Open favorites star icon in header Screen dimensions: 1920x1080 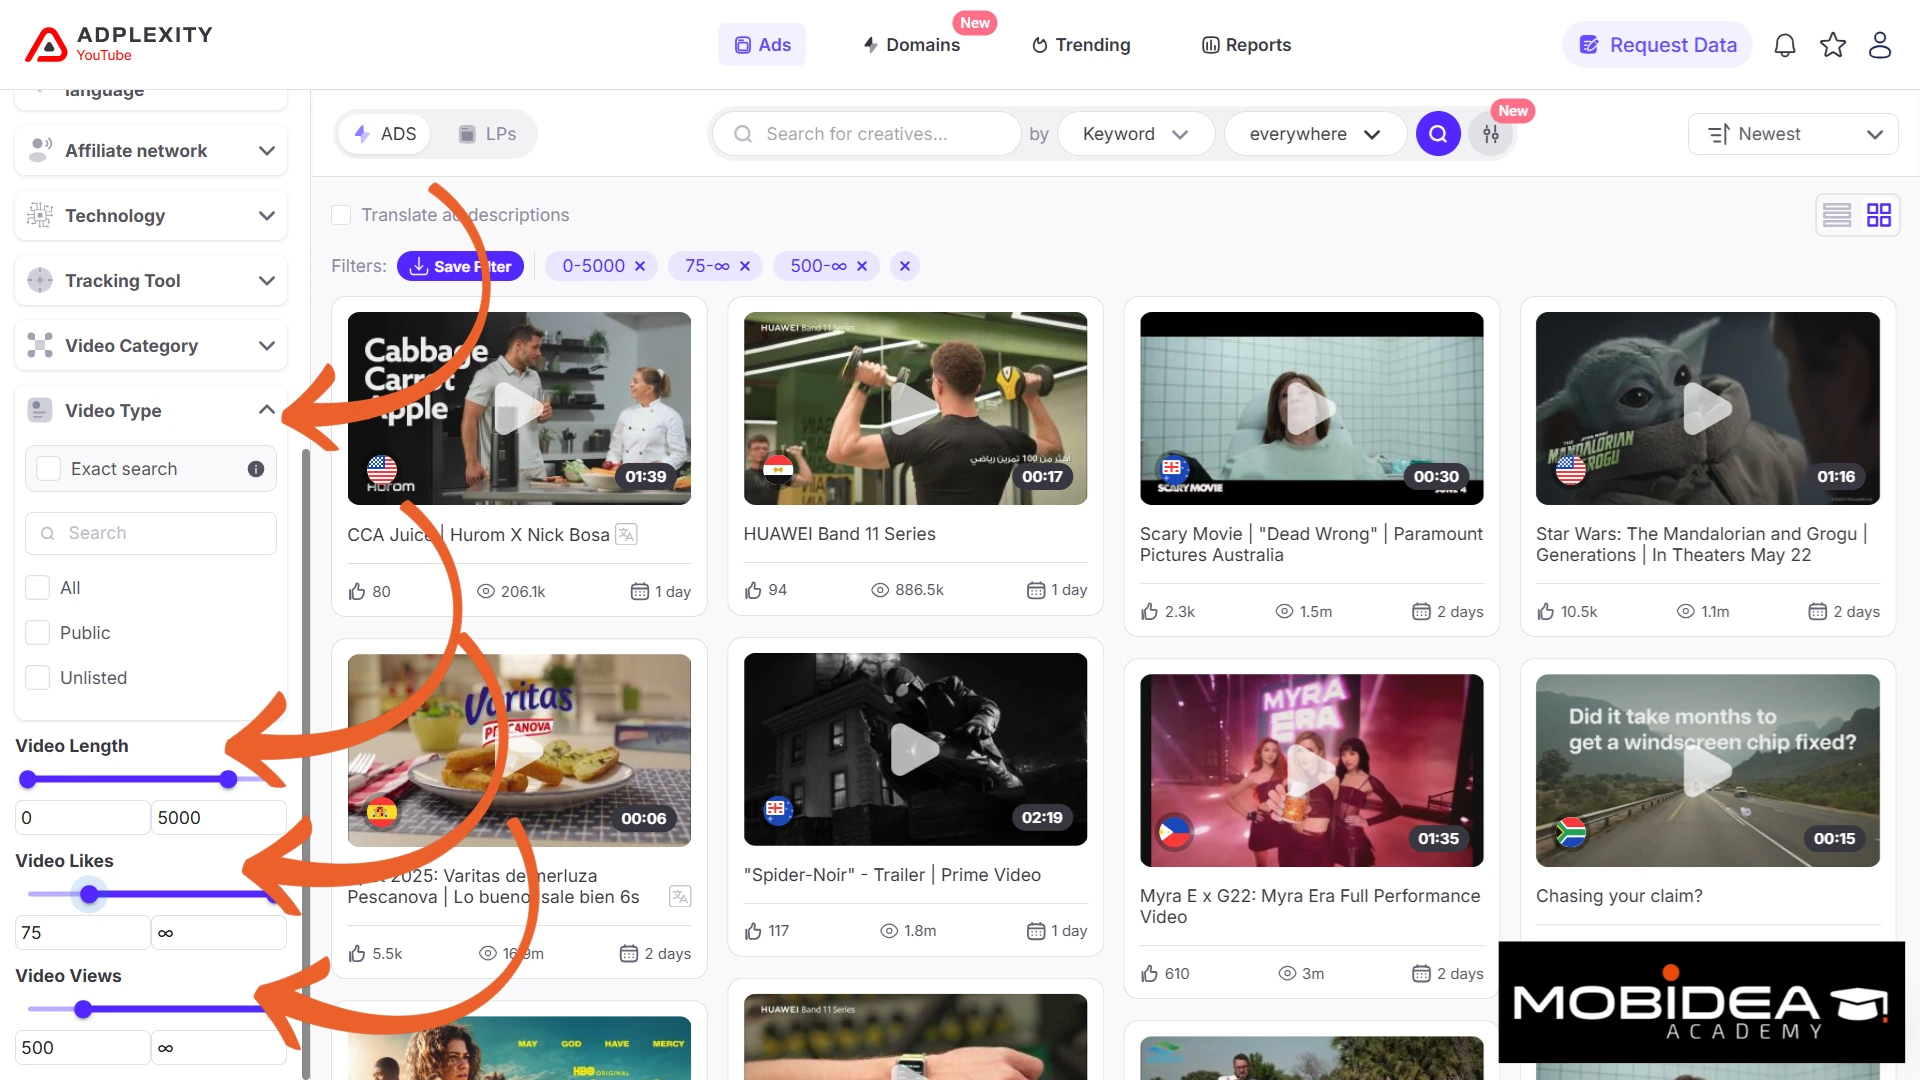click(x=1833, y=45)
